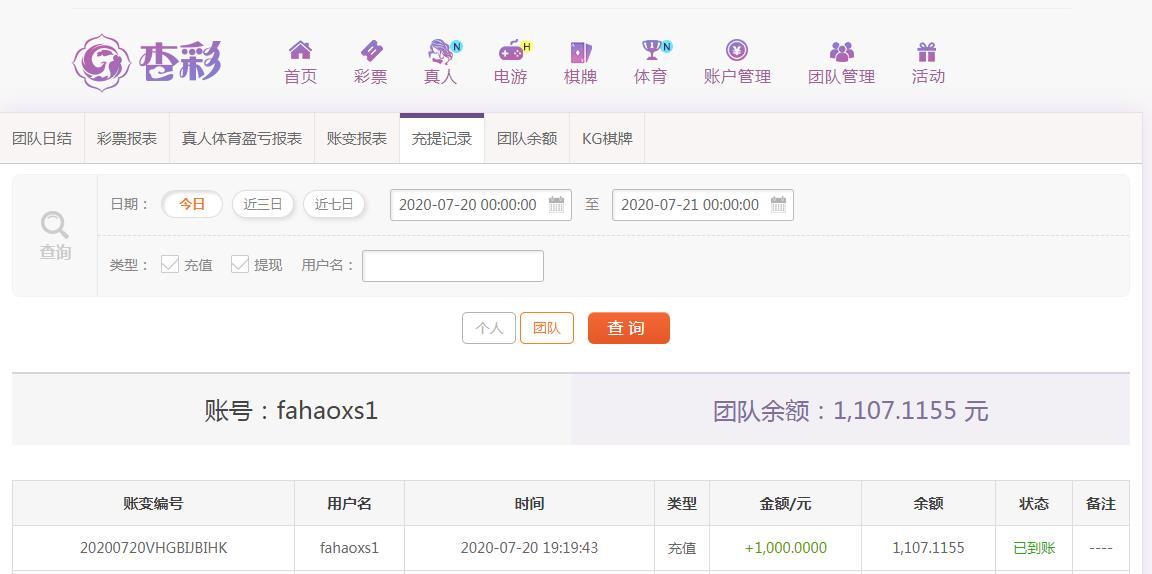Open the KG棋牌 tab
Screen dimensions: 1152x574
tap(607, 139)
